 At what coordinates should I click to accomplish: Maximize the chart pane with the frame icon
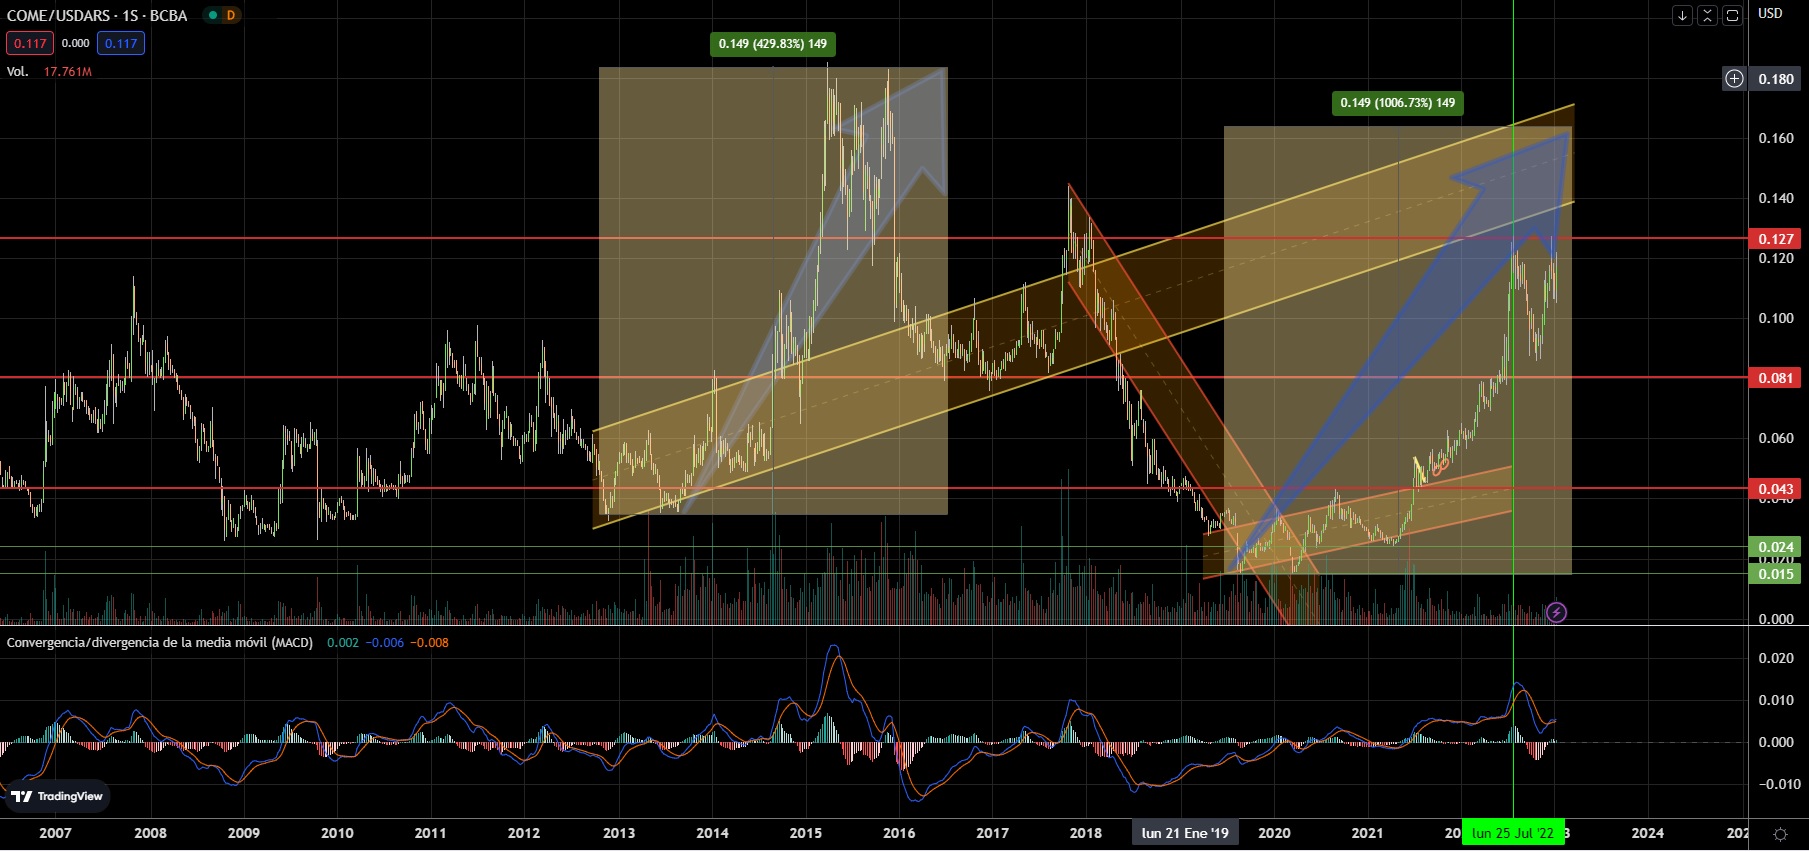coord(1732,15)
